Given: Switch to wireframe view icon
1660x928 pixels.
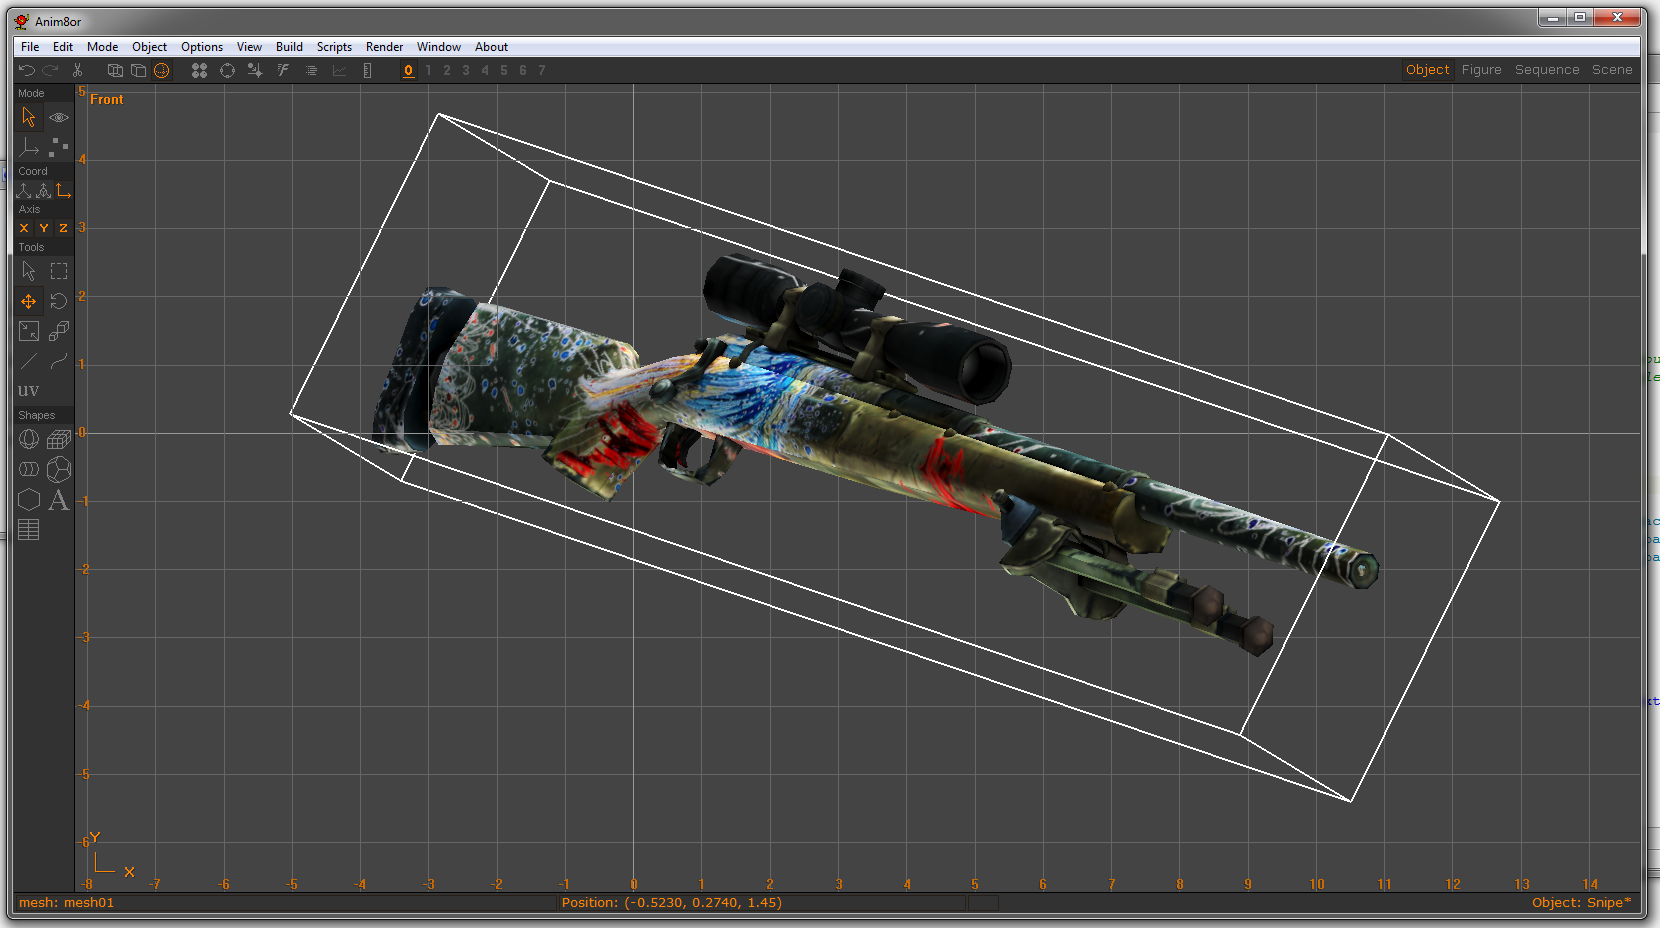Looking at the screenshot, I should click(x=115, y=70).
